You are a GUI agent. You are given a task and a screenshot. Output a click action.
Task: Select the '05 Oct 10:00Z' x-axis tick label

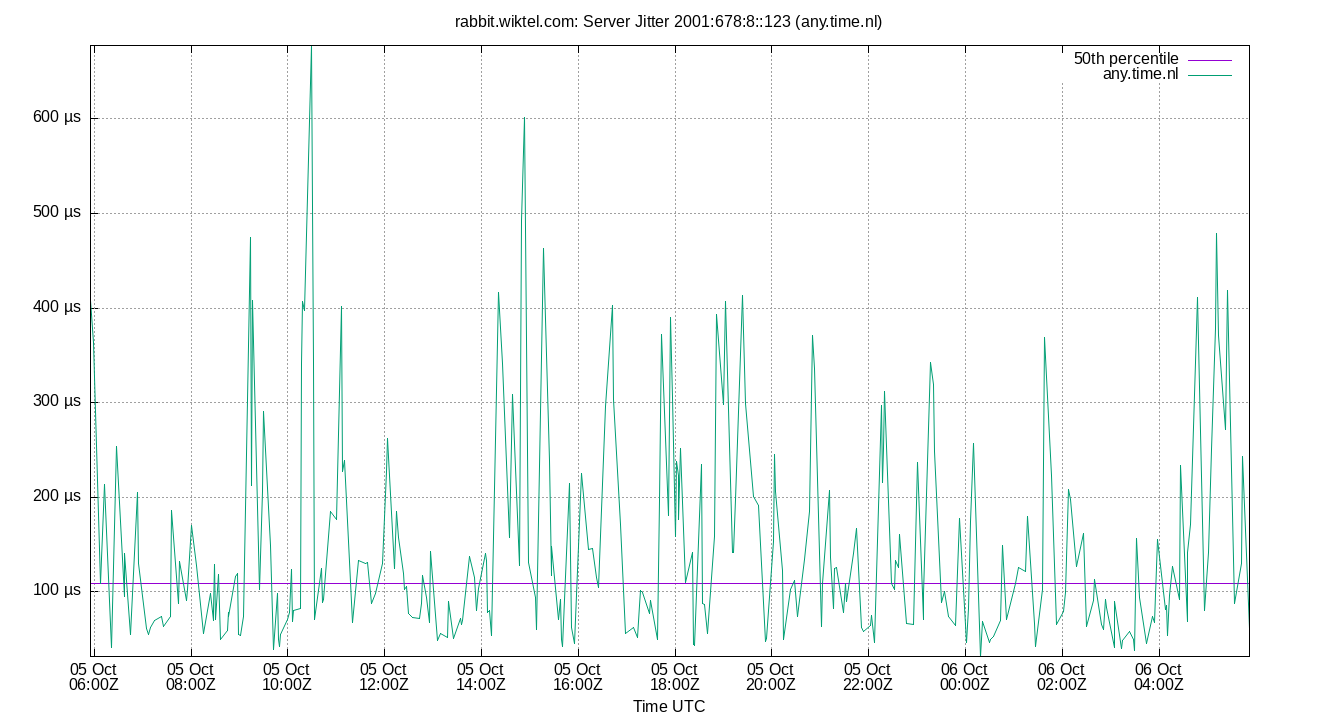pos(287,677)
